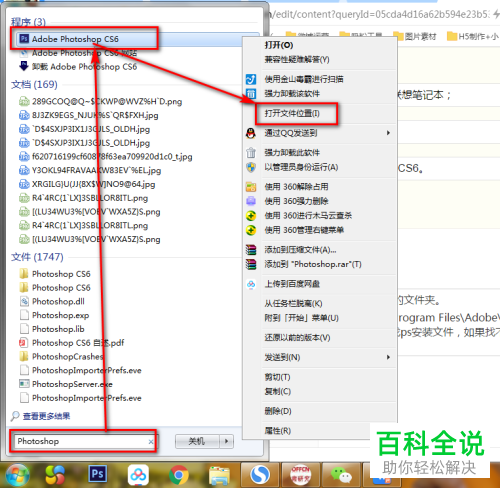Screen dimensions: 500x488
Task: Open file f620716199cf6087 8f63ea709920d1c0_t.jpg
Action: click(x=112, y=157)
